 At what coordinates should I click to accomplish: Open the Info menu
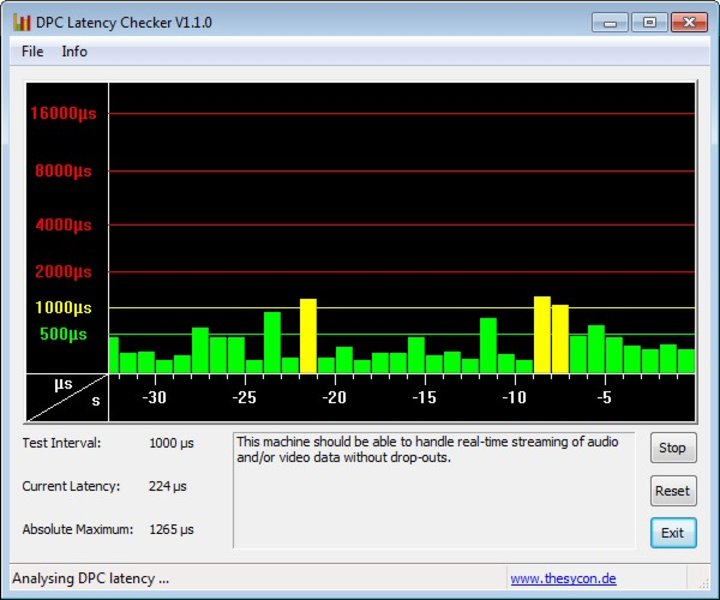[74, 51]
